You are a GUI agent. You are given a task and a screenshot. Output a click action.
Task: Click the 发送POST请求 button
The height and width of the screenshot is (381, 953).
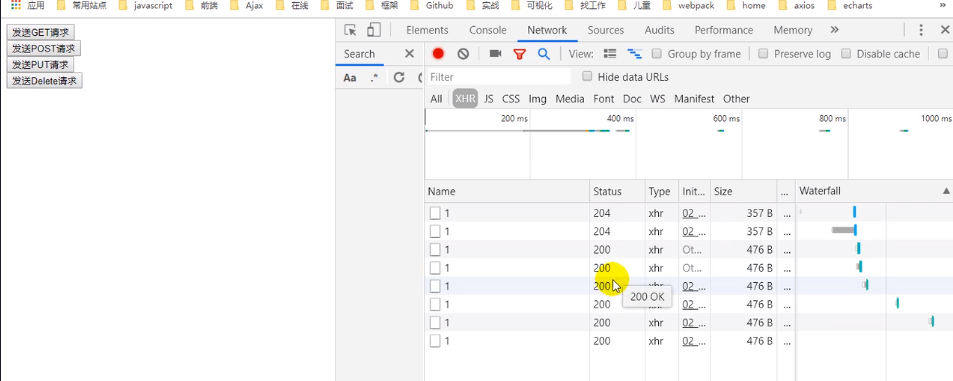pos(44,49)
